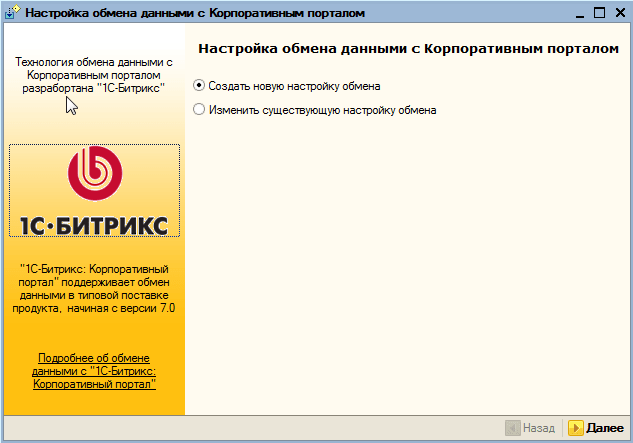Select the Создать новую настройку обмена radio circle

tap(199, 86)
